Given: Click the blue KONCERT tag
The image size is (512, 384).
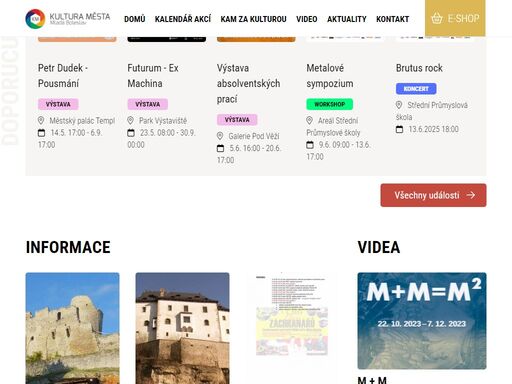Looking at the screenshot, I should [416, 89].
